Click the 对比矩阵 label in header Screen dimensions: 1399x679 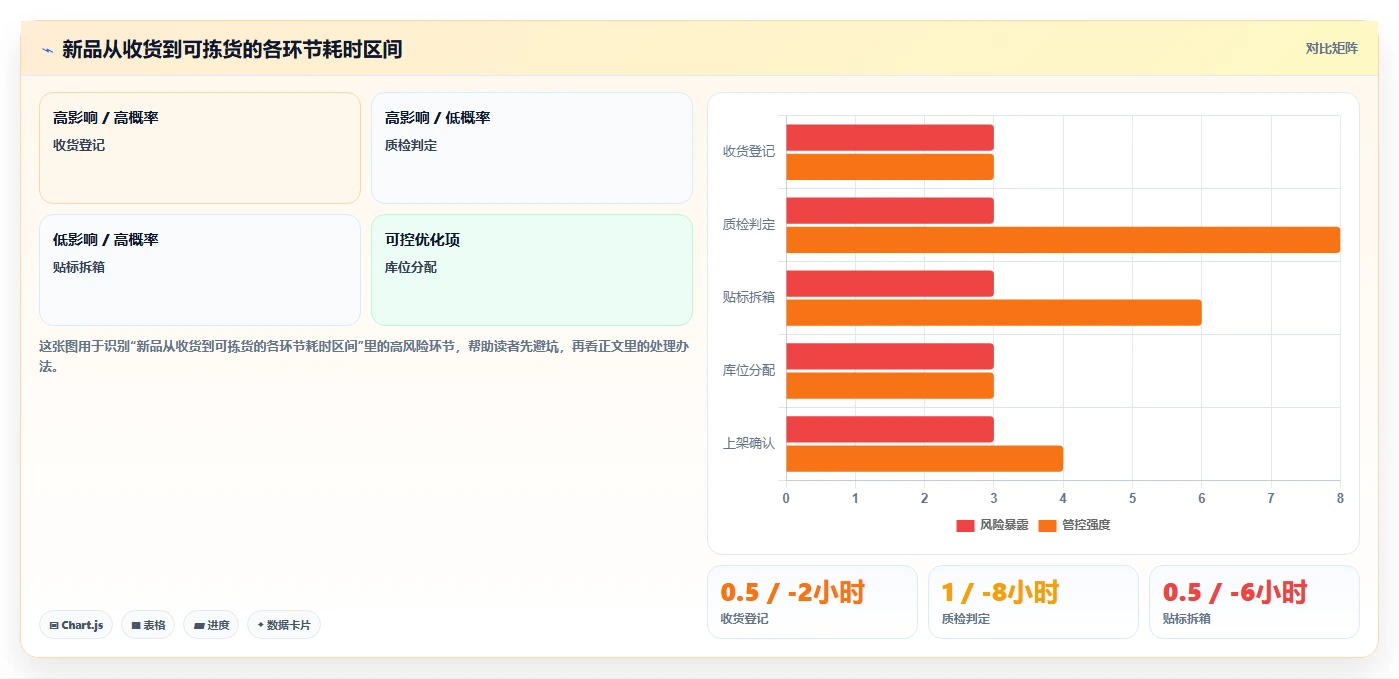coord(1331,48)
